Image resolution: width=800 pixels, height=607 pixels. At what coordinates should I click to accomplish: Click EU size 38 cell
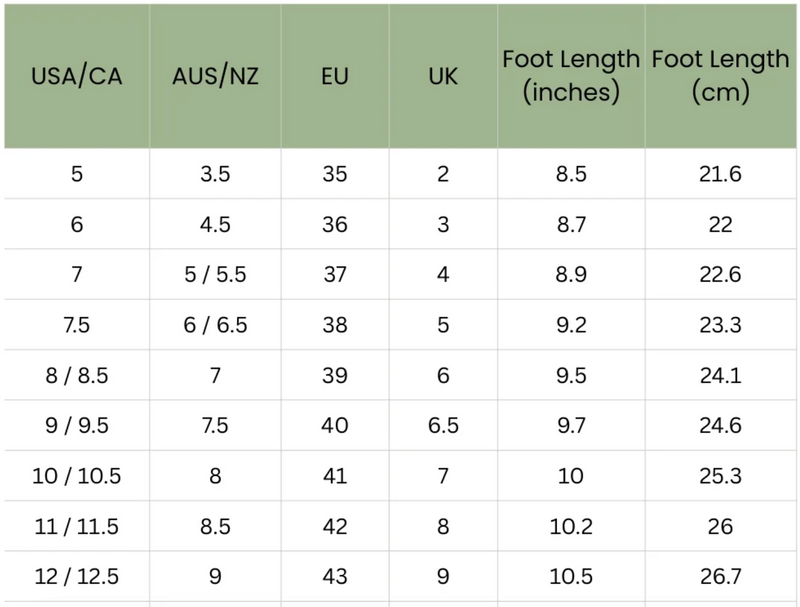[335, 325]
